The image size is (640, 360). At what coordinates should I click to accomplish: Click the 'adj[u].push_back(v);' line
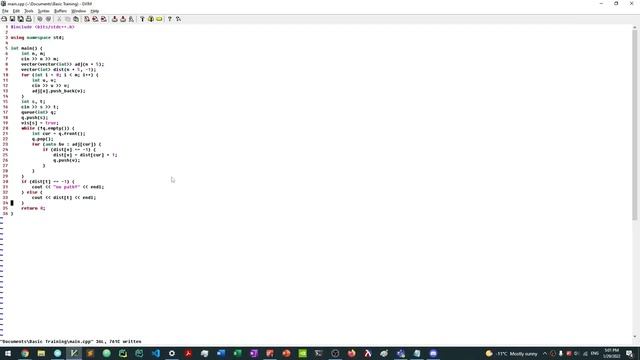click(x=59, y=91)
